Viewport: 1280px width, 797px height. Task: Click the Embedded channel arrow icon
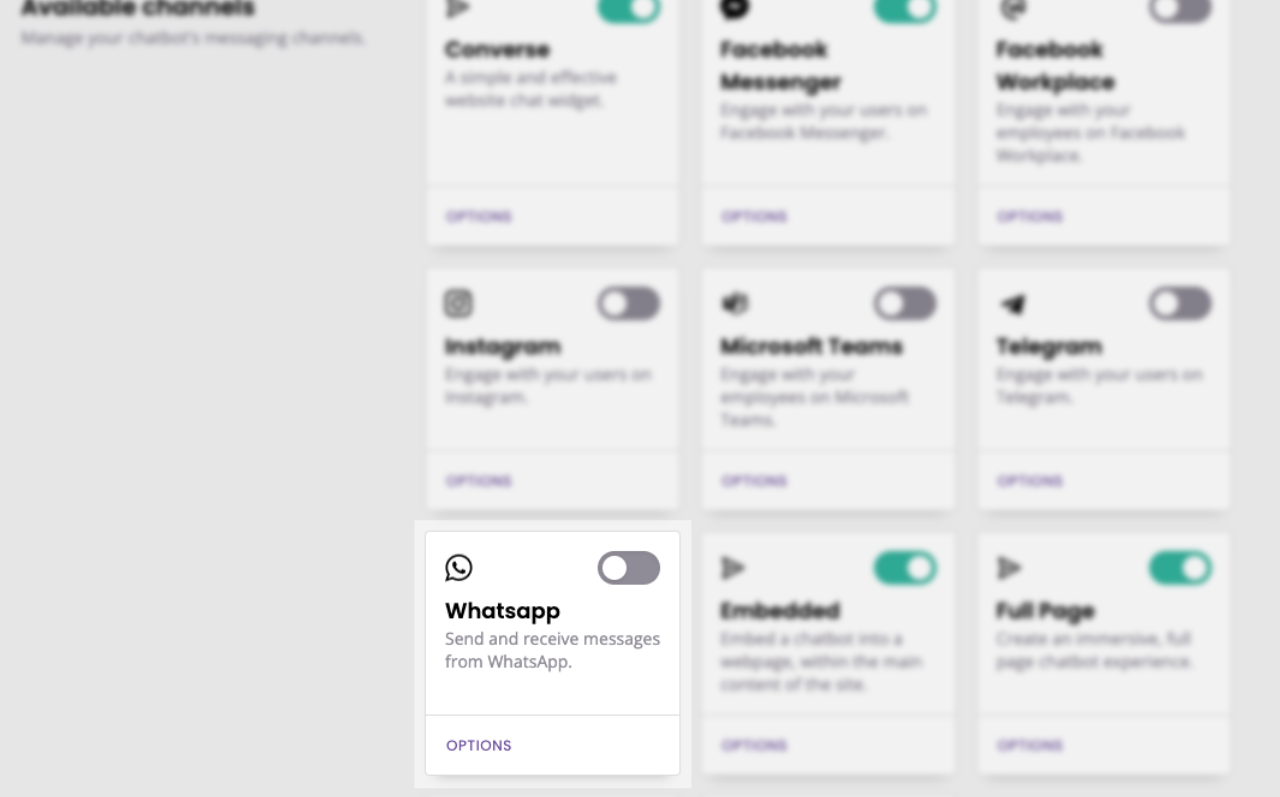point(734,568)
